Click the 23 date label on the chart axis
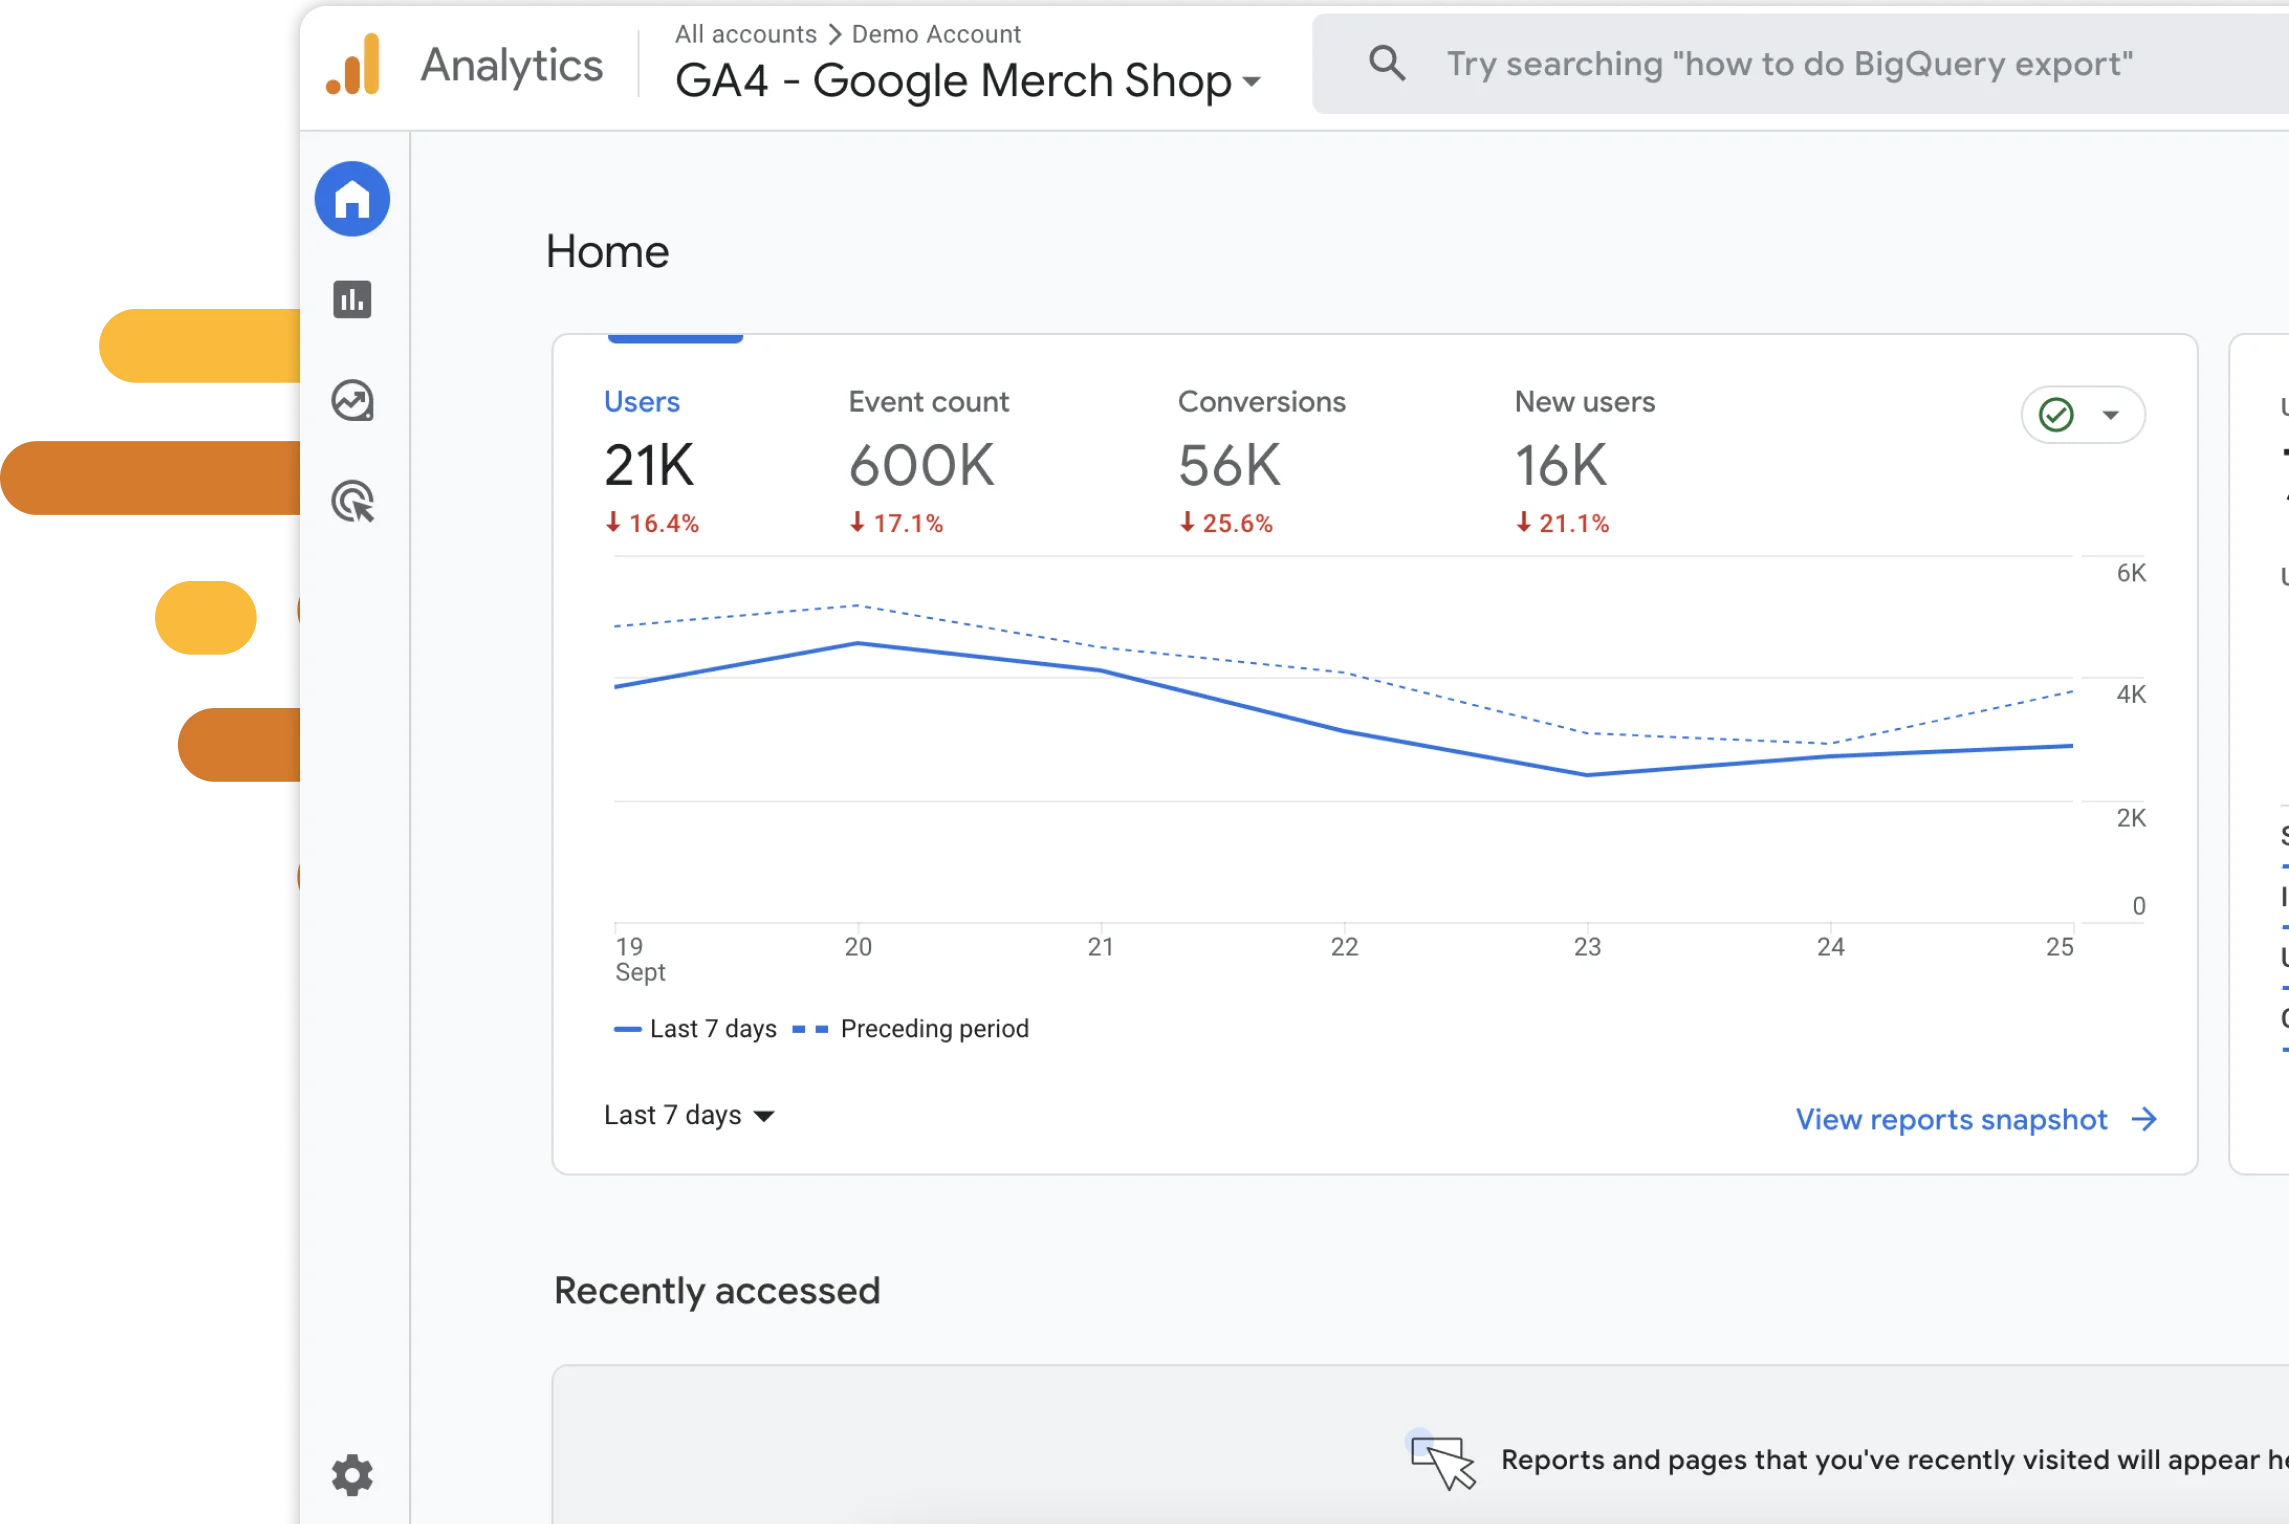 1587,947
